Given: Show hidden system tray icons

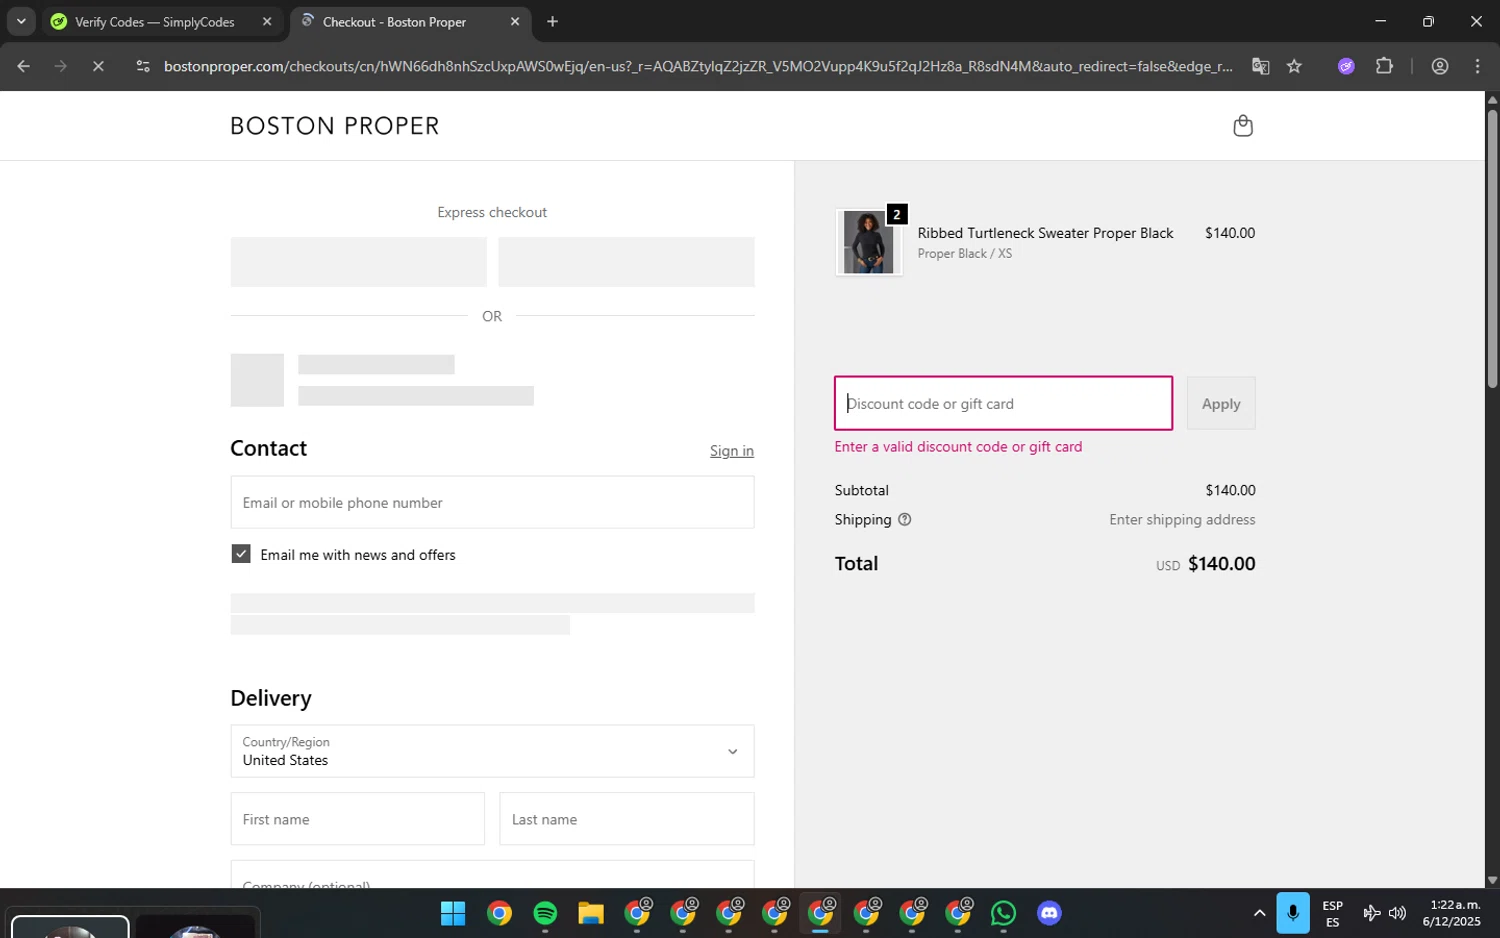Looking at the screenshot, I should coord(1259,913).
